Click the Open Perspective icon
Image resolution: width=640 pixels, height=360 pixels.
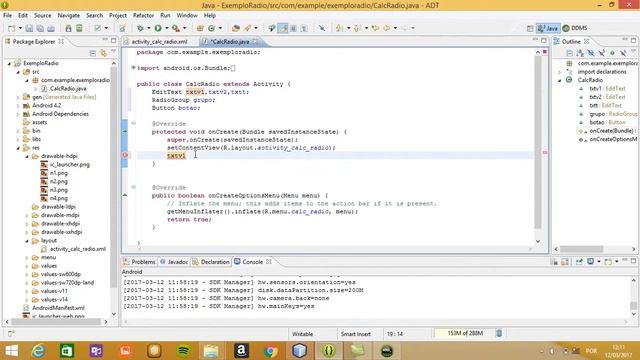coord(530,28)
